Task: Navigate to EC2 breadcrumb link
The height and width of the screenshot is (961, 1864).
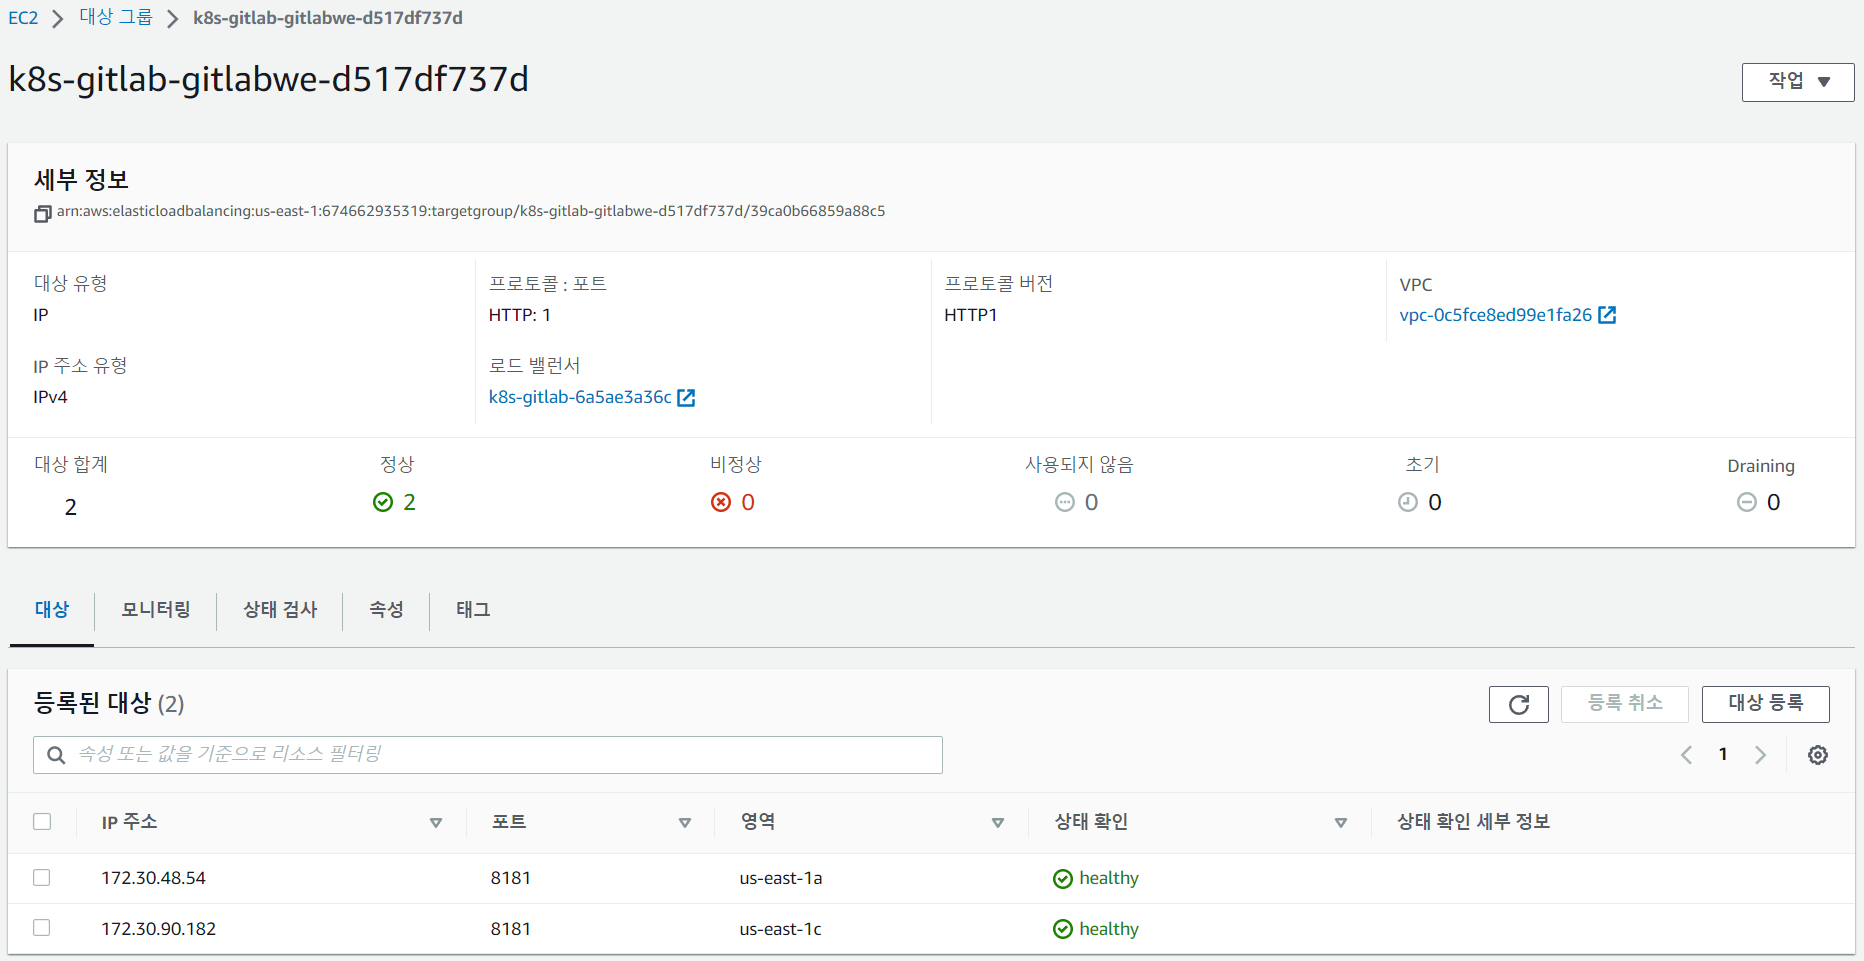Action: click(23, 18)
